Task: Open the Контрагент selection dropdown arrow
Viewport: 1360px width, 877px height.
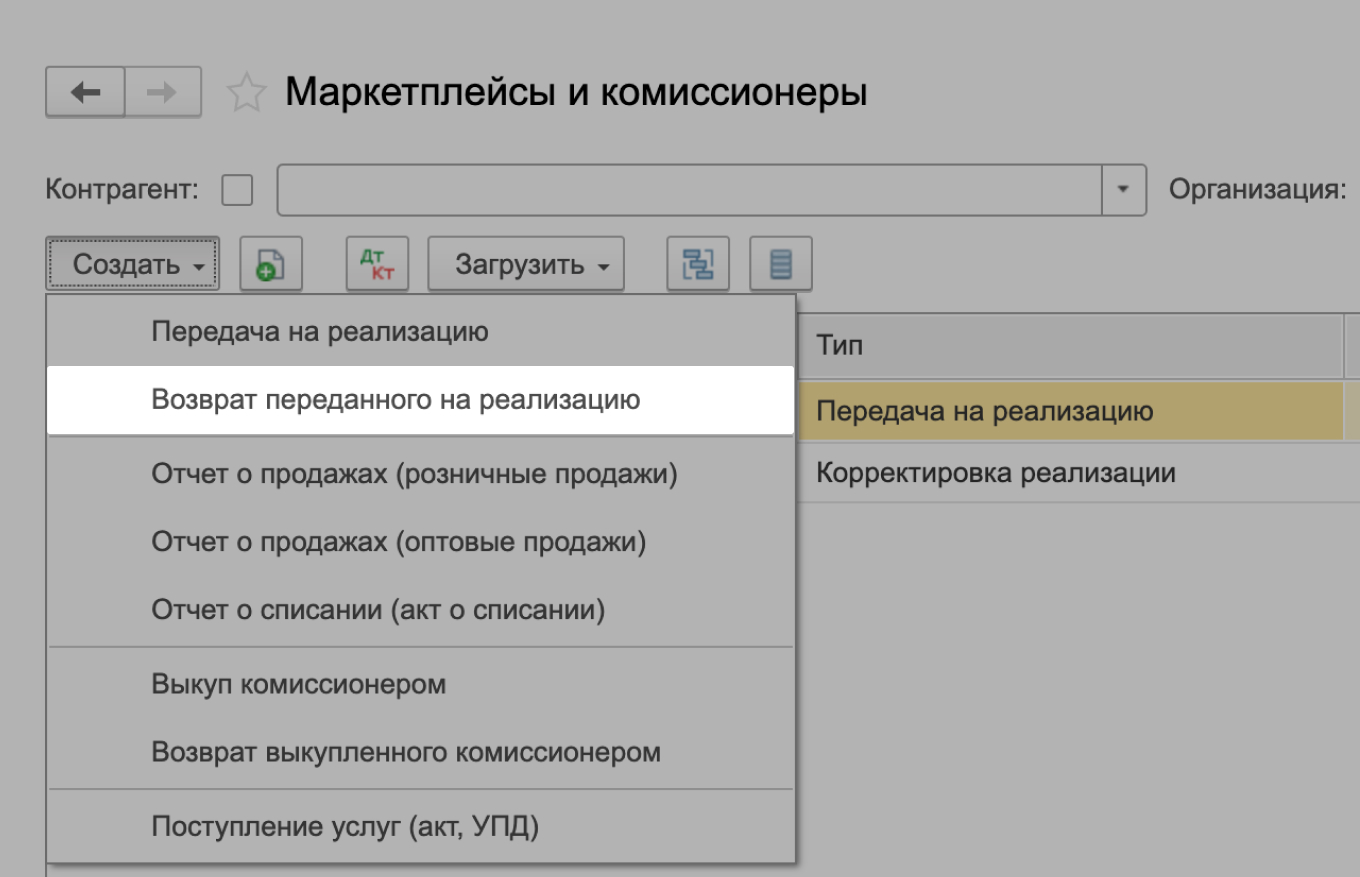Action: pyautogui.click(x=1122, y=189)
